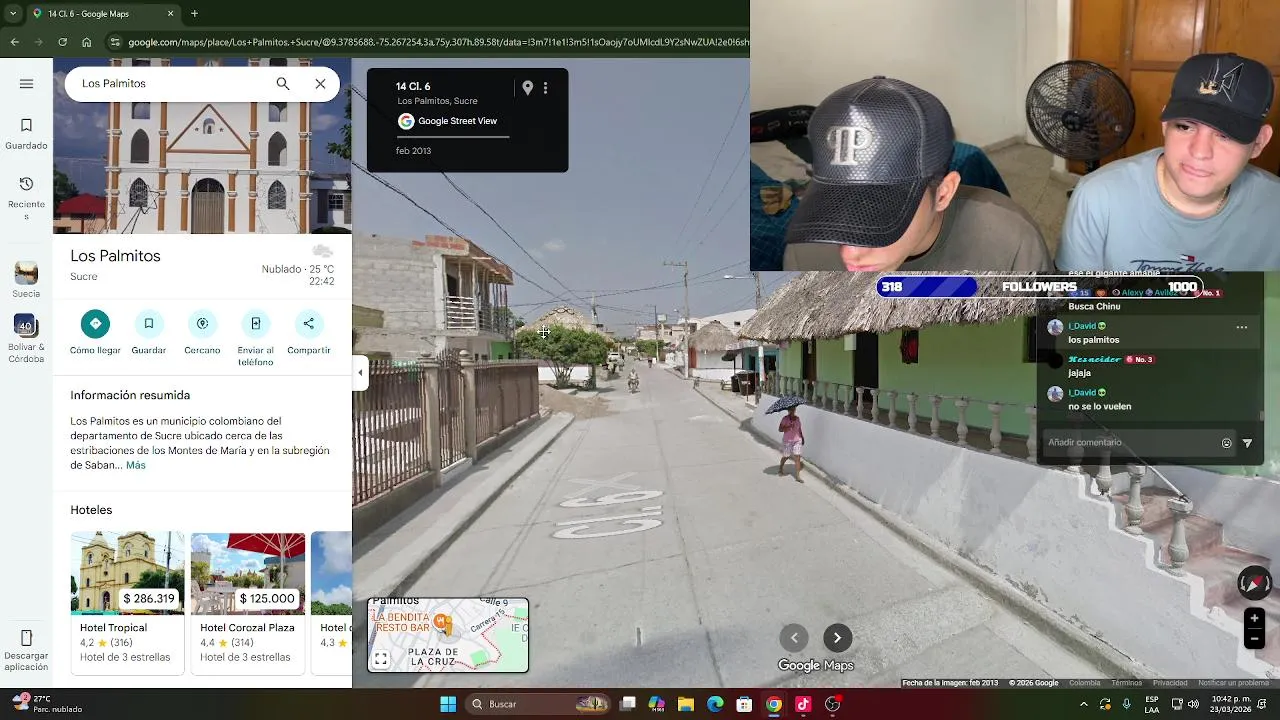Click the Hoteles section heading

tap(91, 510)
